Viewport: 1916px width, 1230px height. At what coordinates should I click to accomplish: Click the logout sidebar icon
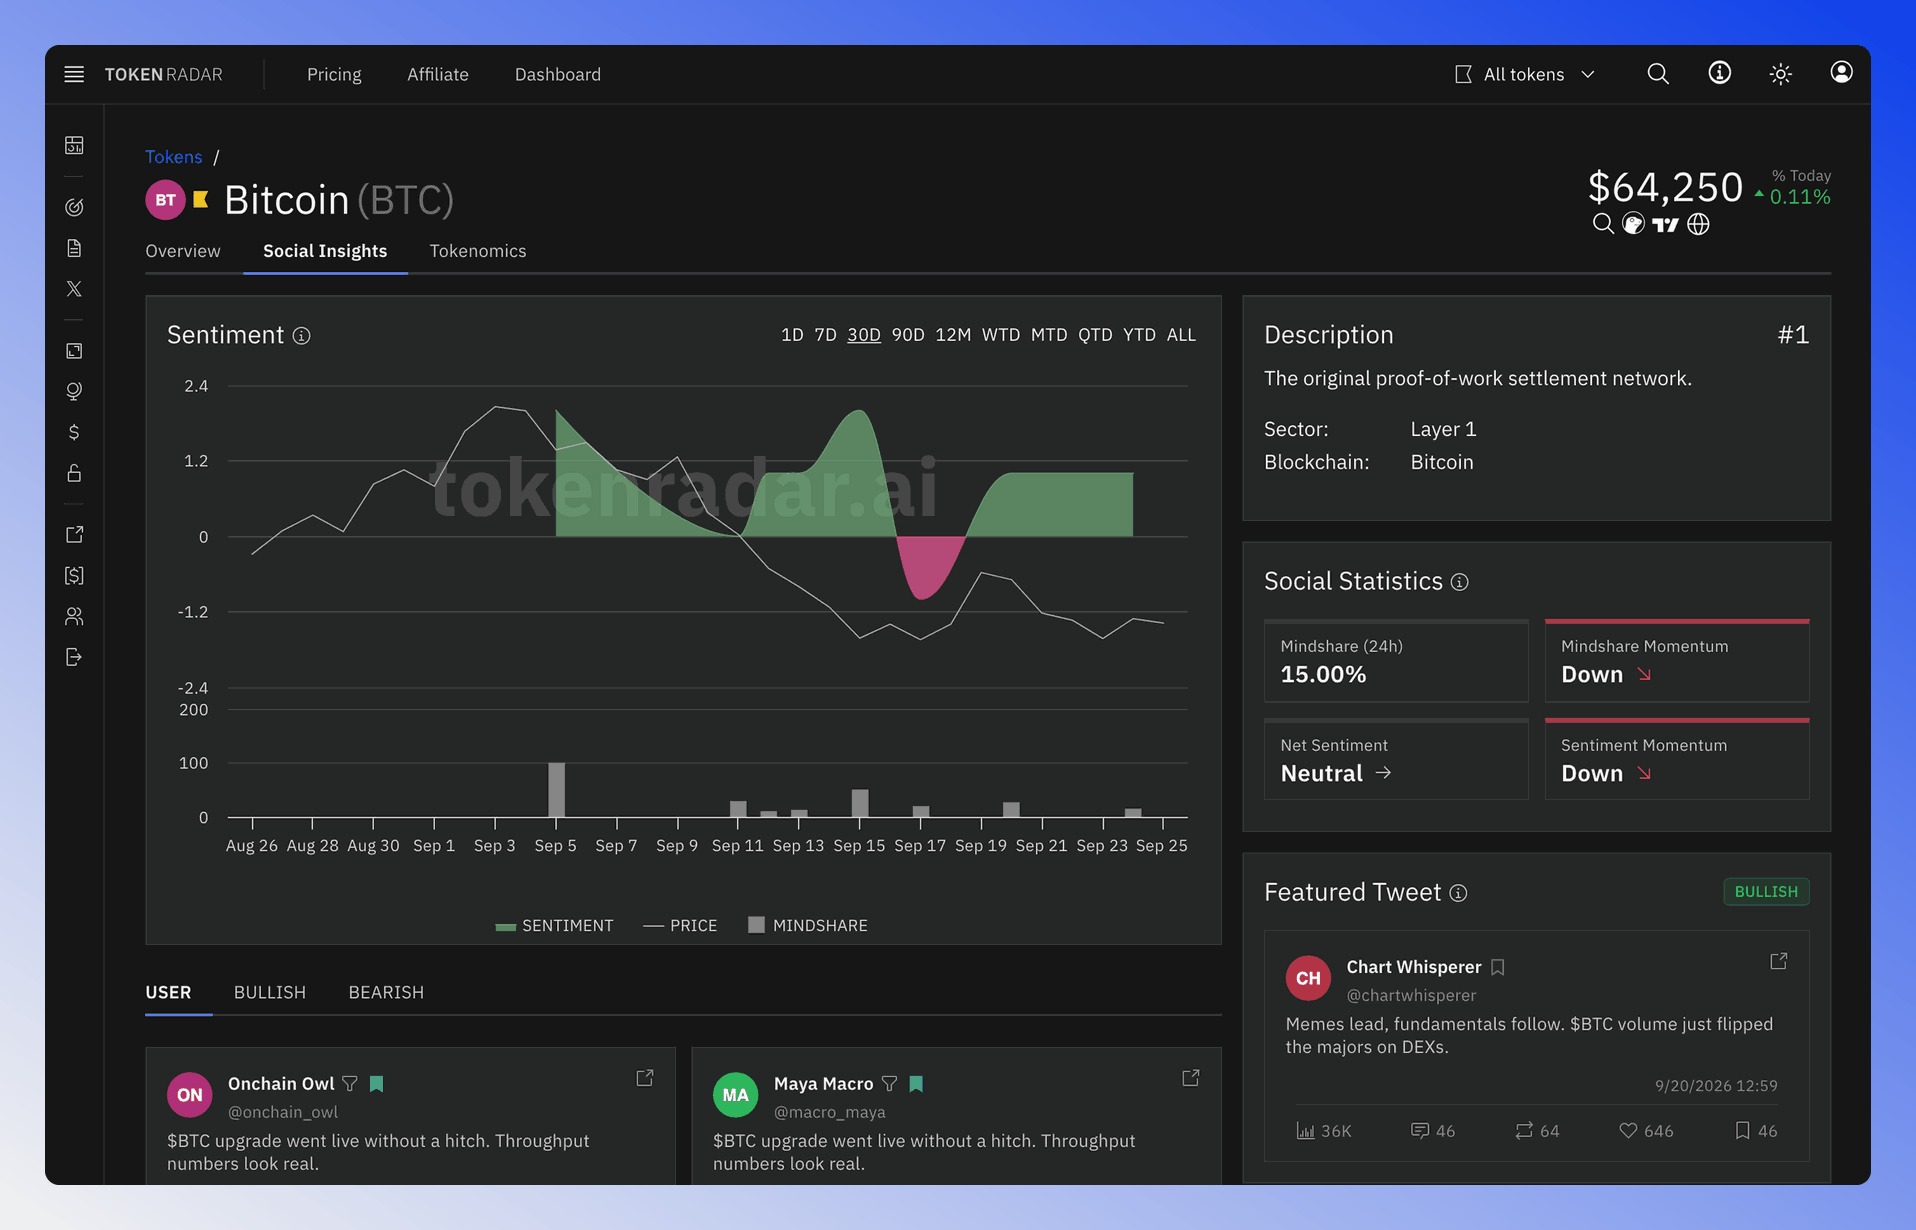[x=74, y=657]
